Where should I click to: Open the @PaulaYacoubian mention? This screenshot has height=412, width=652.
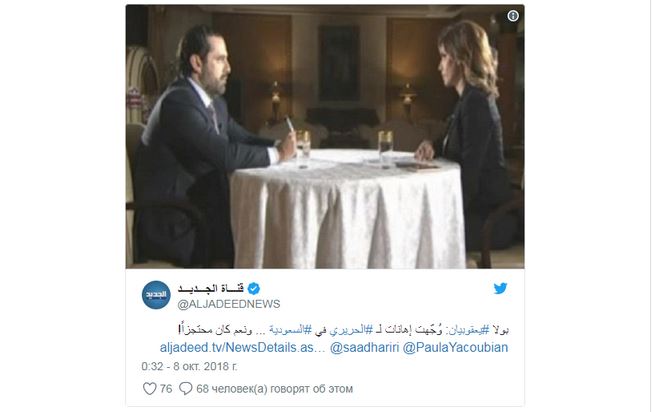(455, 348)
